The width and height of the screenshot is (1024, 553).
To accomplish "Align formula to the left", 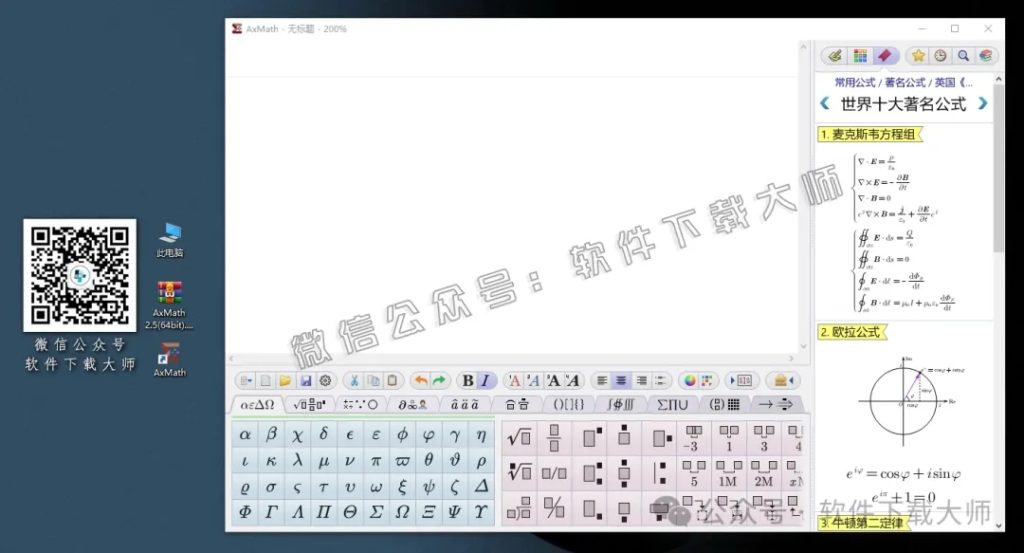I will [602, 381].
